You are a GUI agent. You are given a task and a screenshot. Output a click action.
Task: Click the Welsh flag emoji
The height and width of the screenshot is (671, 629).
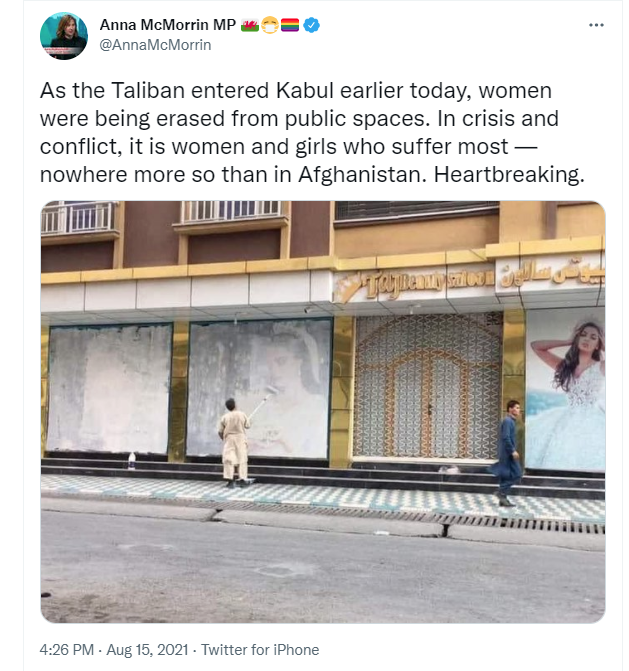click(249, 25)
